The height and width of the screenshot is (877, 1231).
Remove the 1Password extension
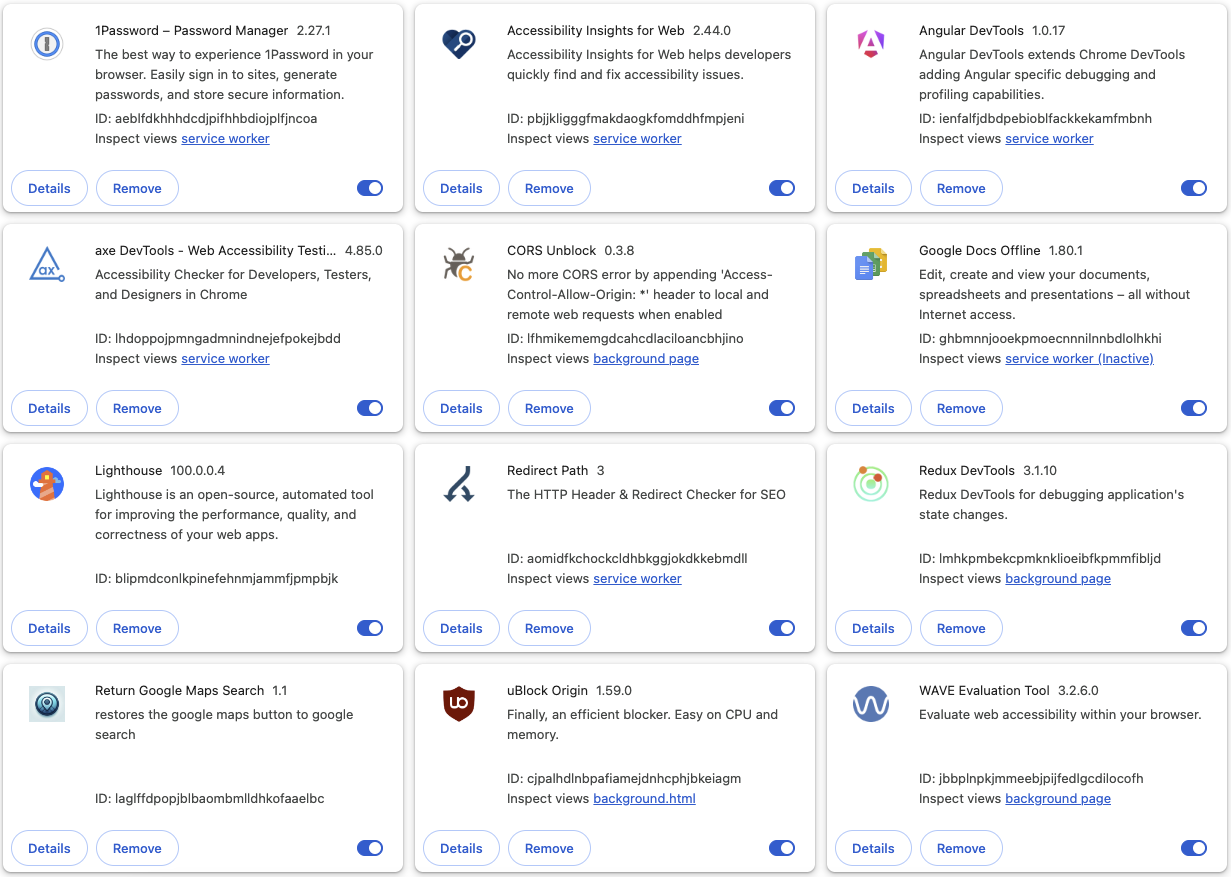(137, 188)
